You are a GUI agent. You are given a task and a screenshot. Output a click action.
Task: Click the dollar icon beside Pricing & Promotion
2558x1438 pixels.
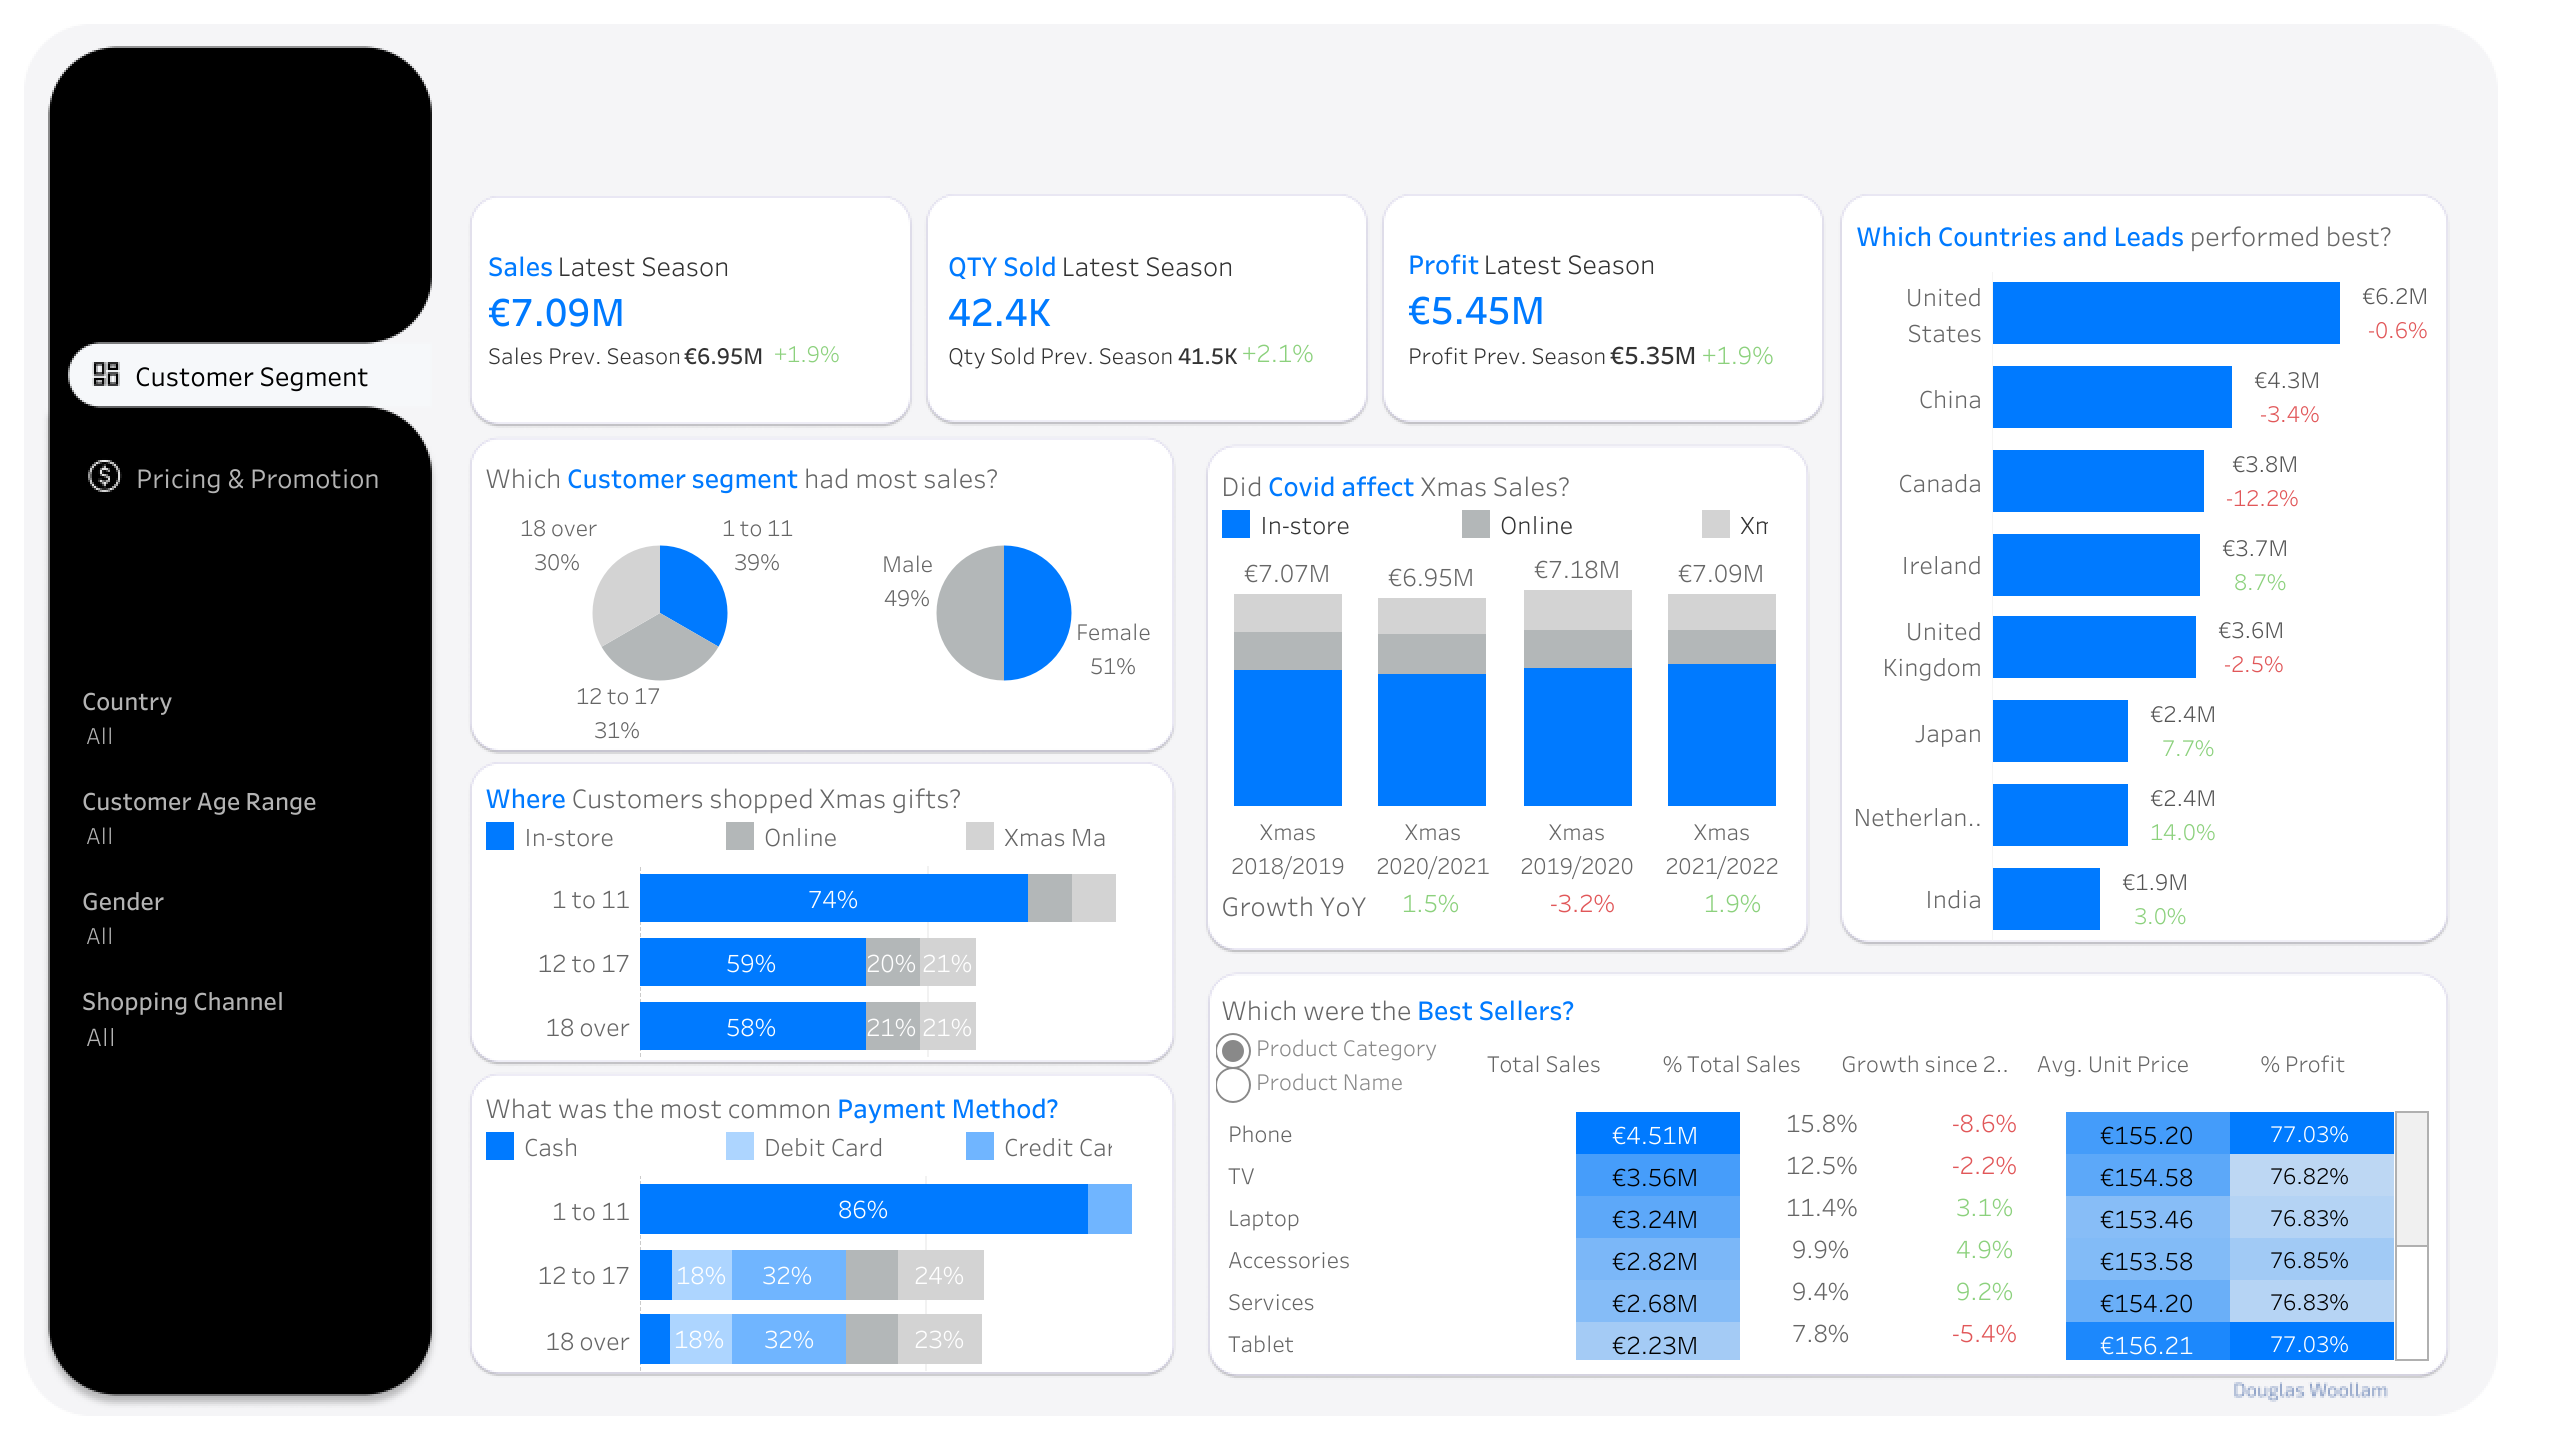pyautogui.click(x=104, y=477)
